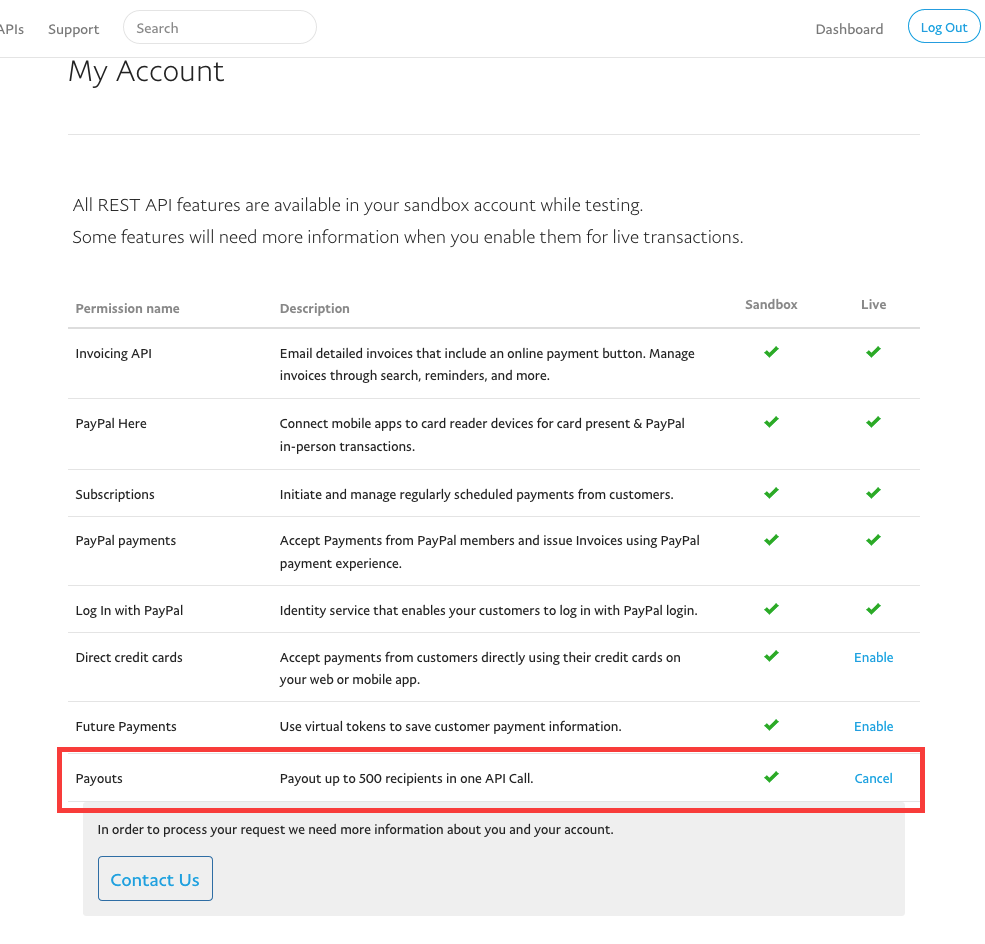This screenshot has height=944, width=985.
Task: Click the Live checkmark for Subscriptions
Action: [873, 493]
